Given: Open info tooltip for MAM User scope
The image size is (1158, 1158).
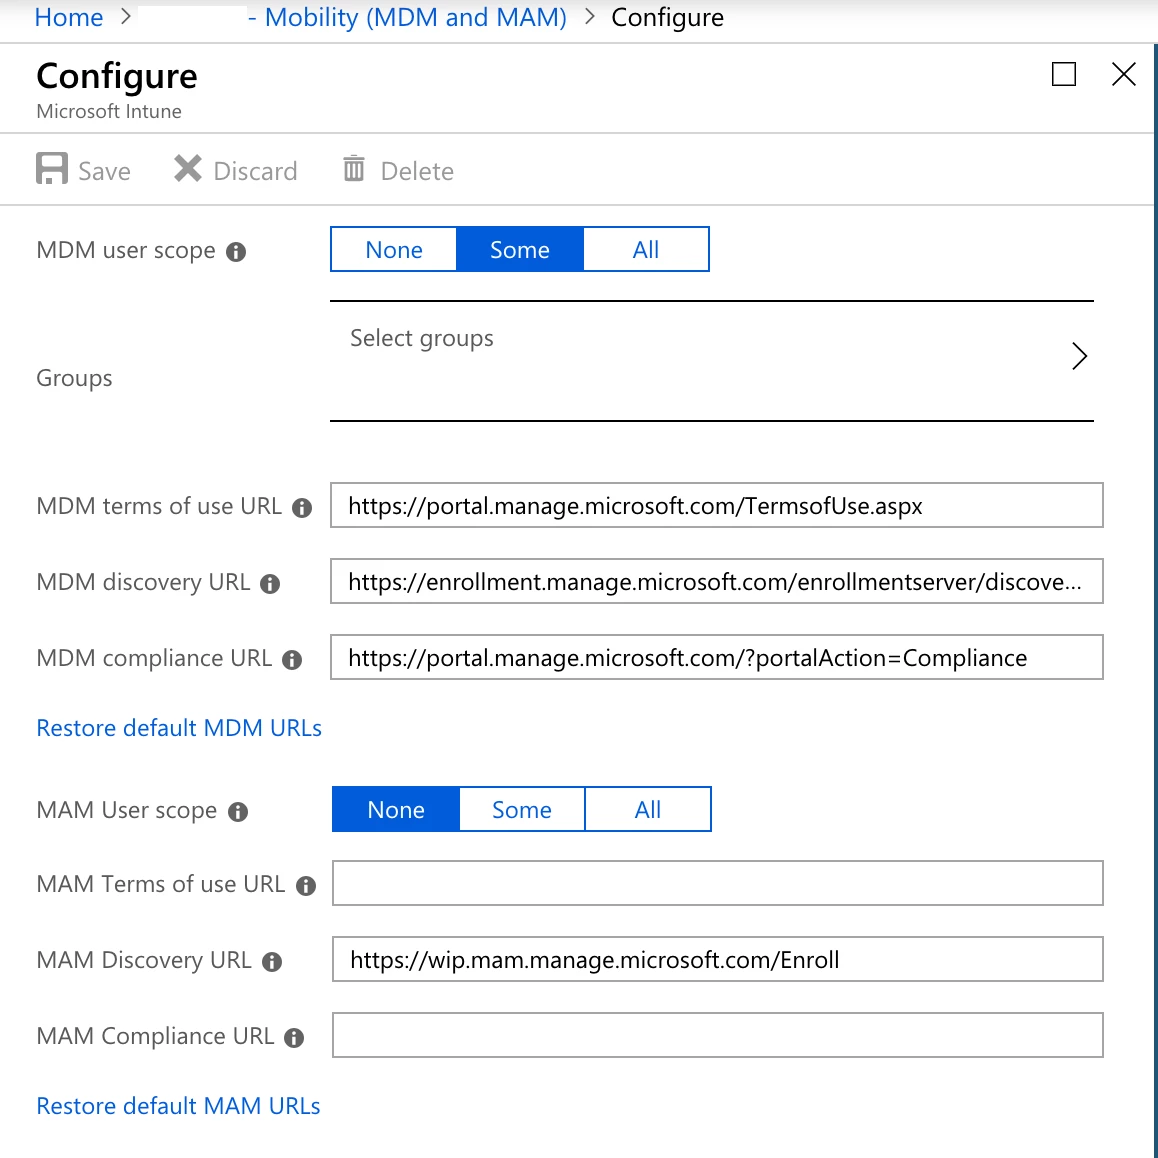Looking at the screenshot, I should coord(238,812).
